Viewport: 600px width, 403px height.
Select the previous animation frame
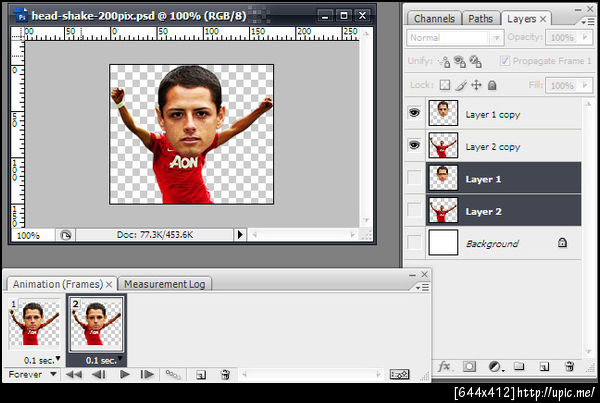pos(99,374)
